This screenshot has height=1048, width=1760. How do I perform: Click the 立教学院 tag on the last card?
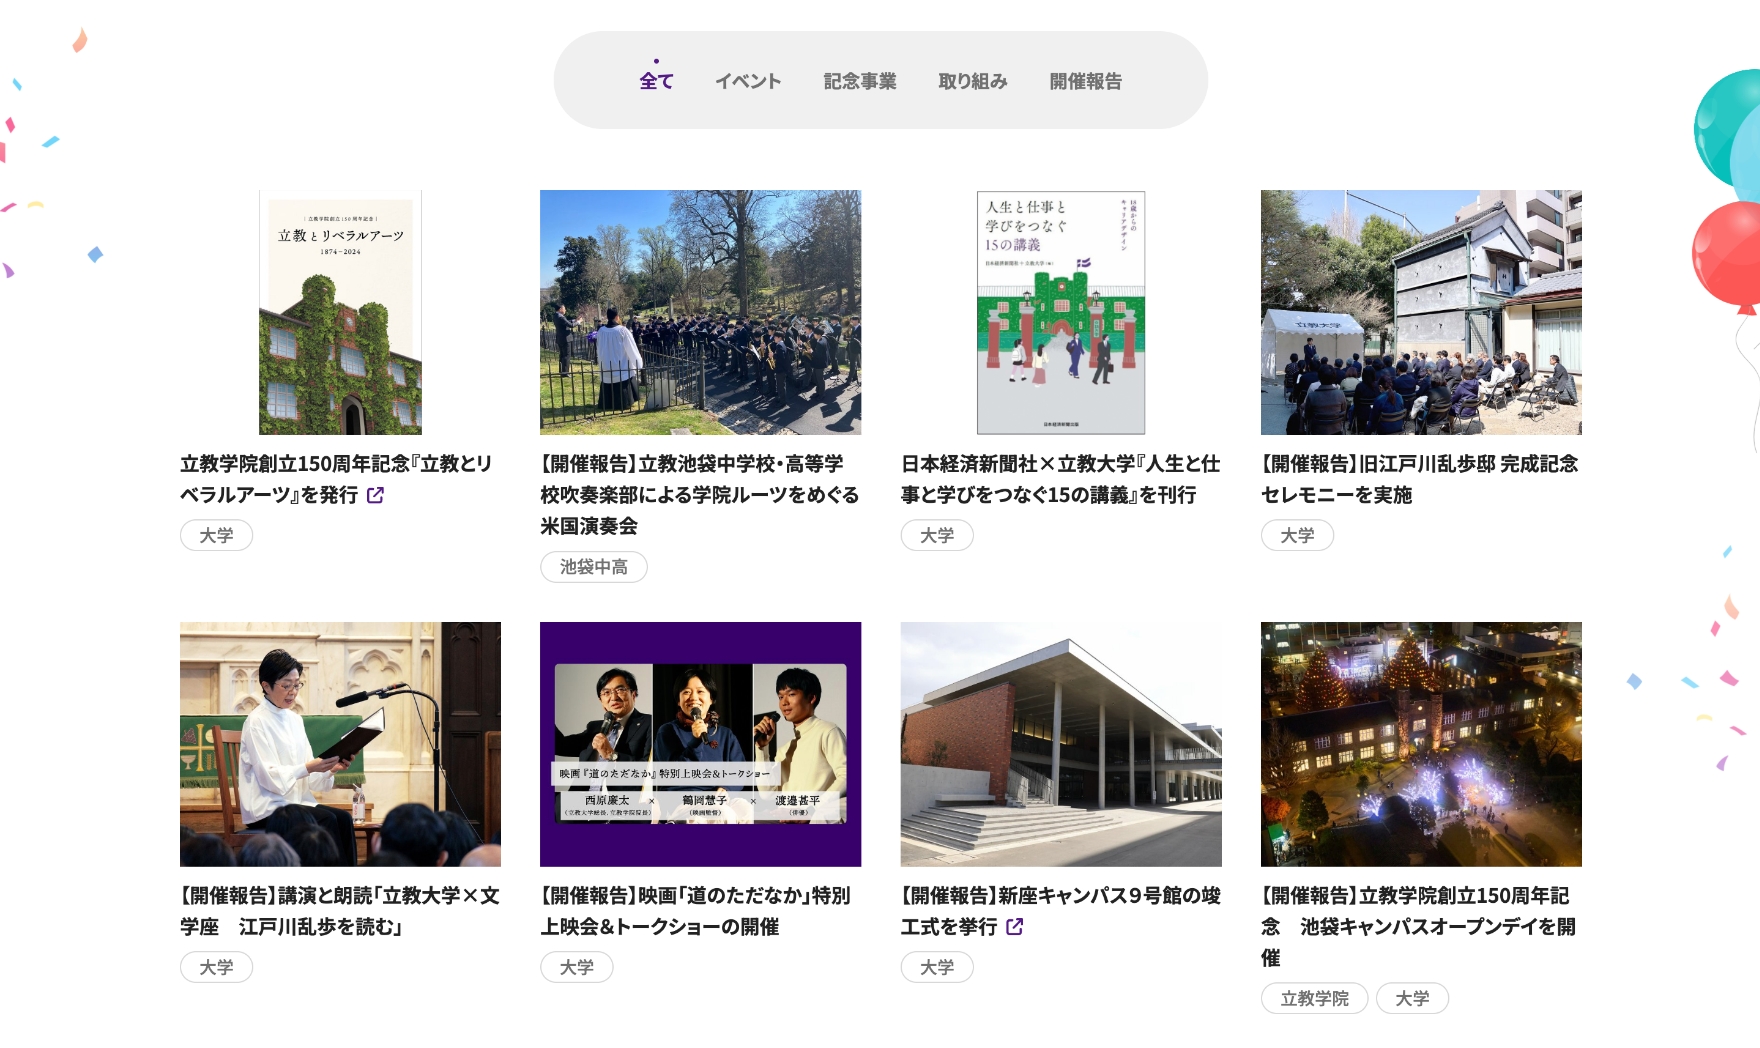point(1314,998)
